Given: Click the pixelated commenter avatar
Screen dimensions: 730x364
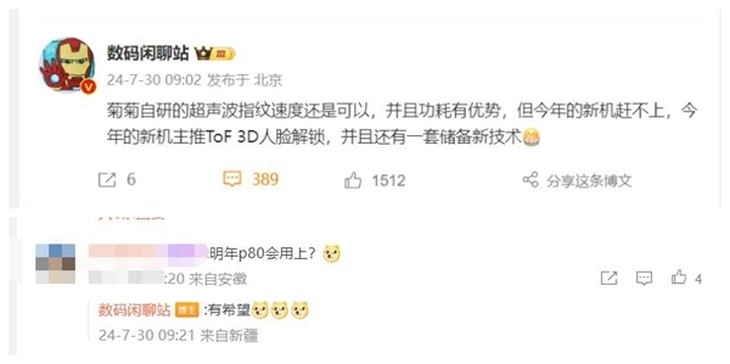Looking at the screenshot, I should pos(55,264).
